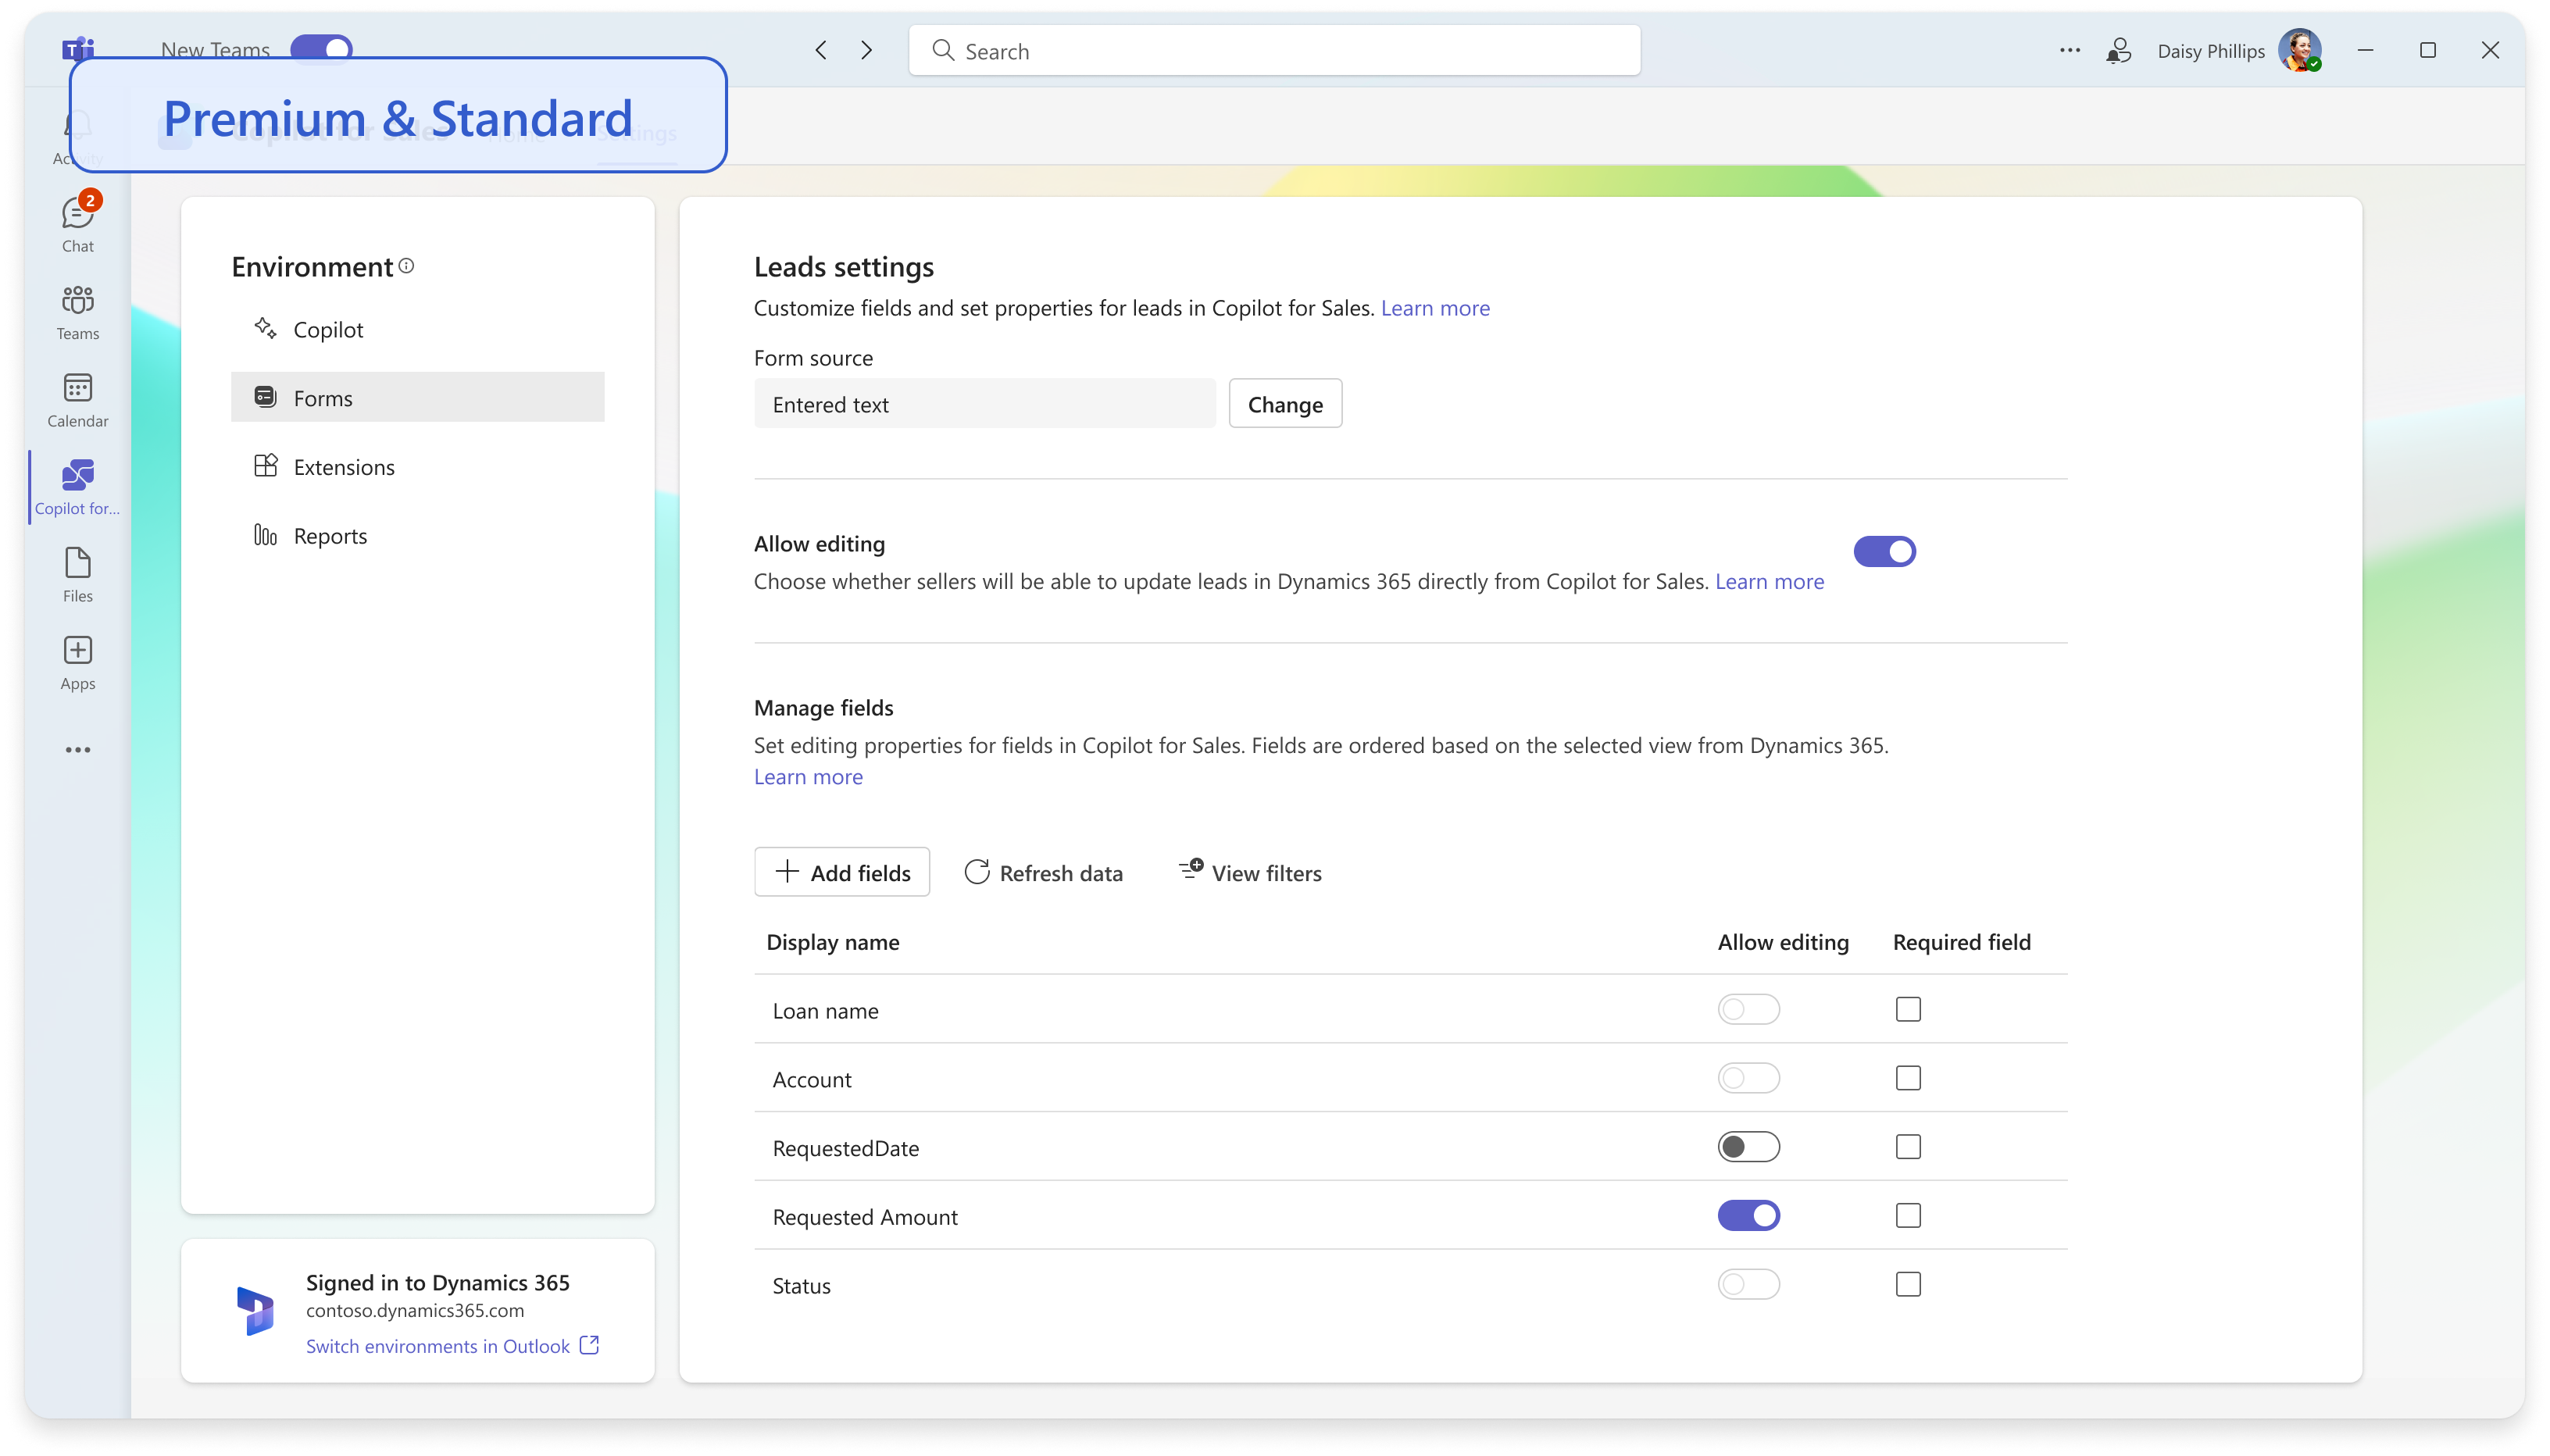The height and width of the screenshot is (1456, 2550).
Task: Check the Required field box for Requested Amount
Action: 1908,1215
